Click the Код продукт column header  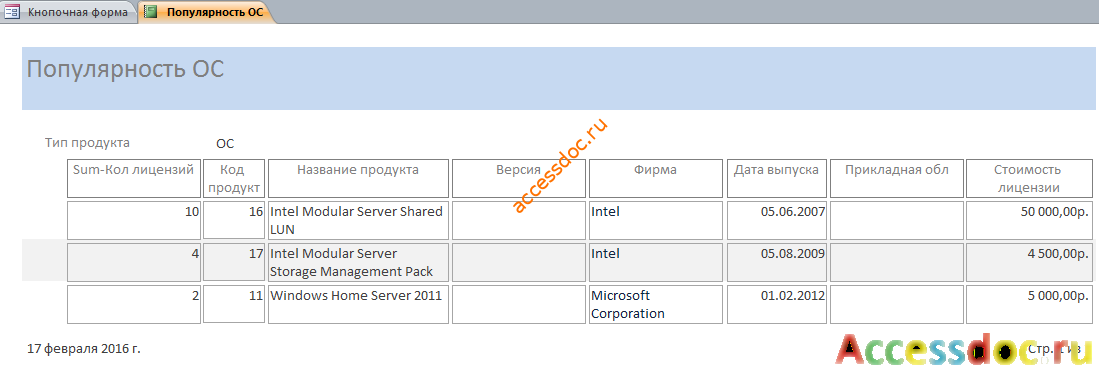pyautogui.click(x=235, y=178)
